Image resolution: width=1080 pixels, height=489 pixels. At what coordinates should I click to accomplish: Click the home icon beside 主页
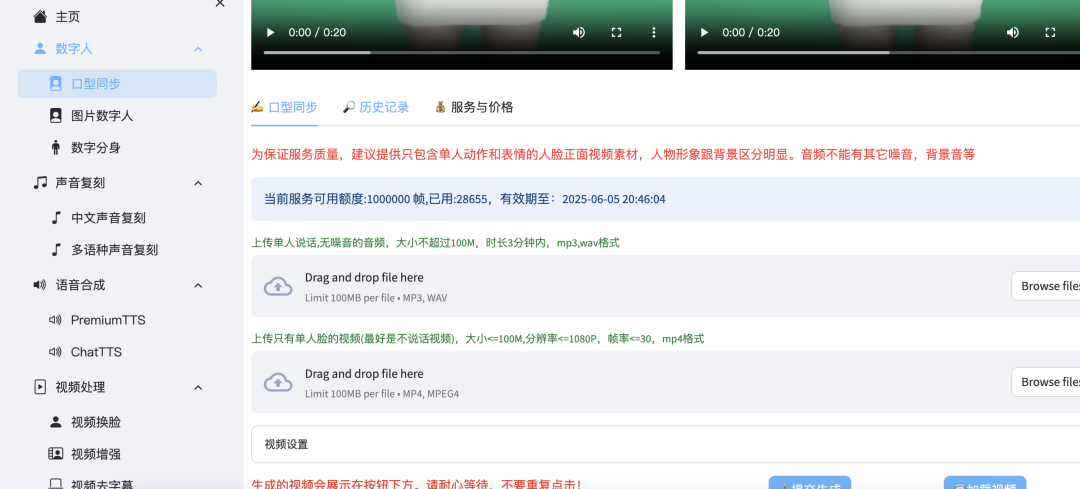40,17
